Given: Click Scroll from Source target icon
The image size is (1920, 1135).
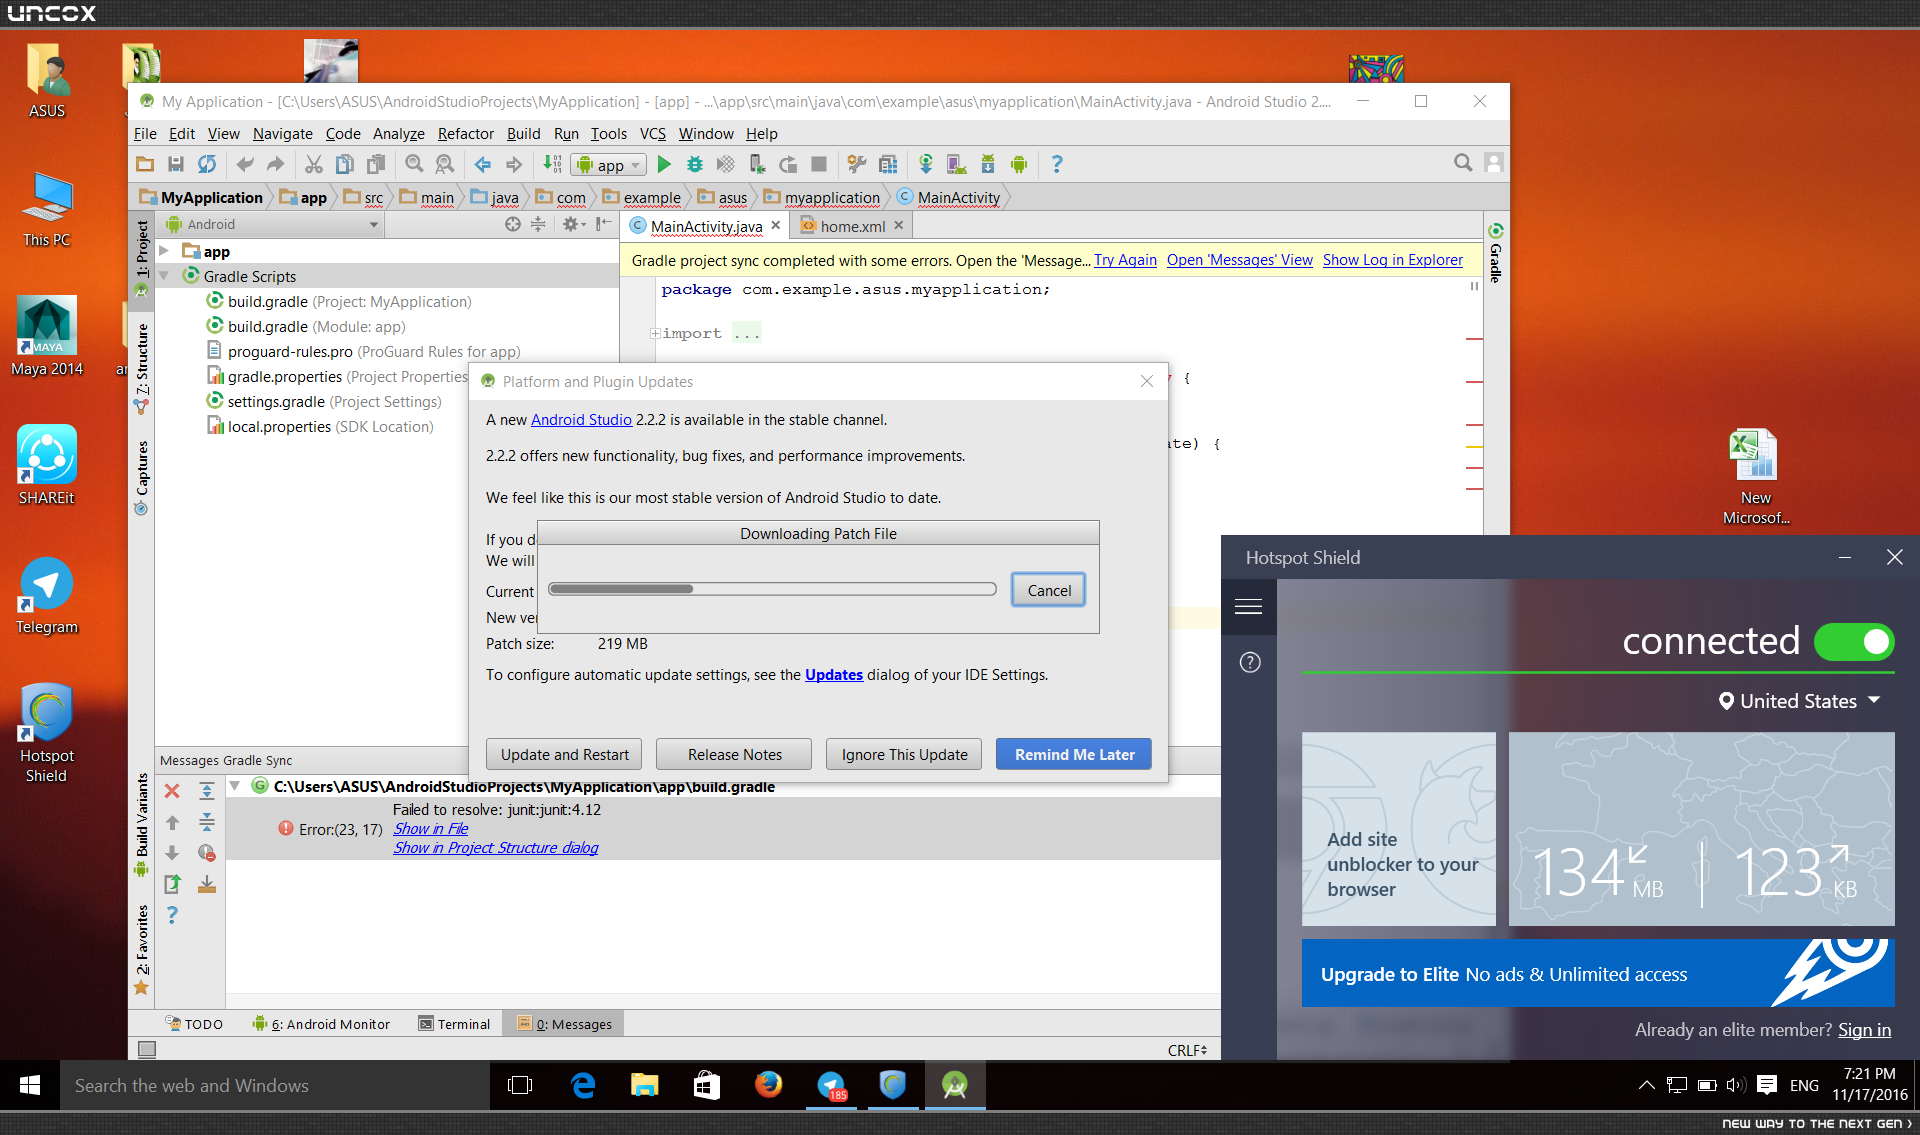Looking at the screenshot, I should [513, 224].
